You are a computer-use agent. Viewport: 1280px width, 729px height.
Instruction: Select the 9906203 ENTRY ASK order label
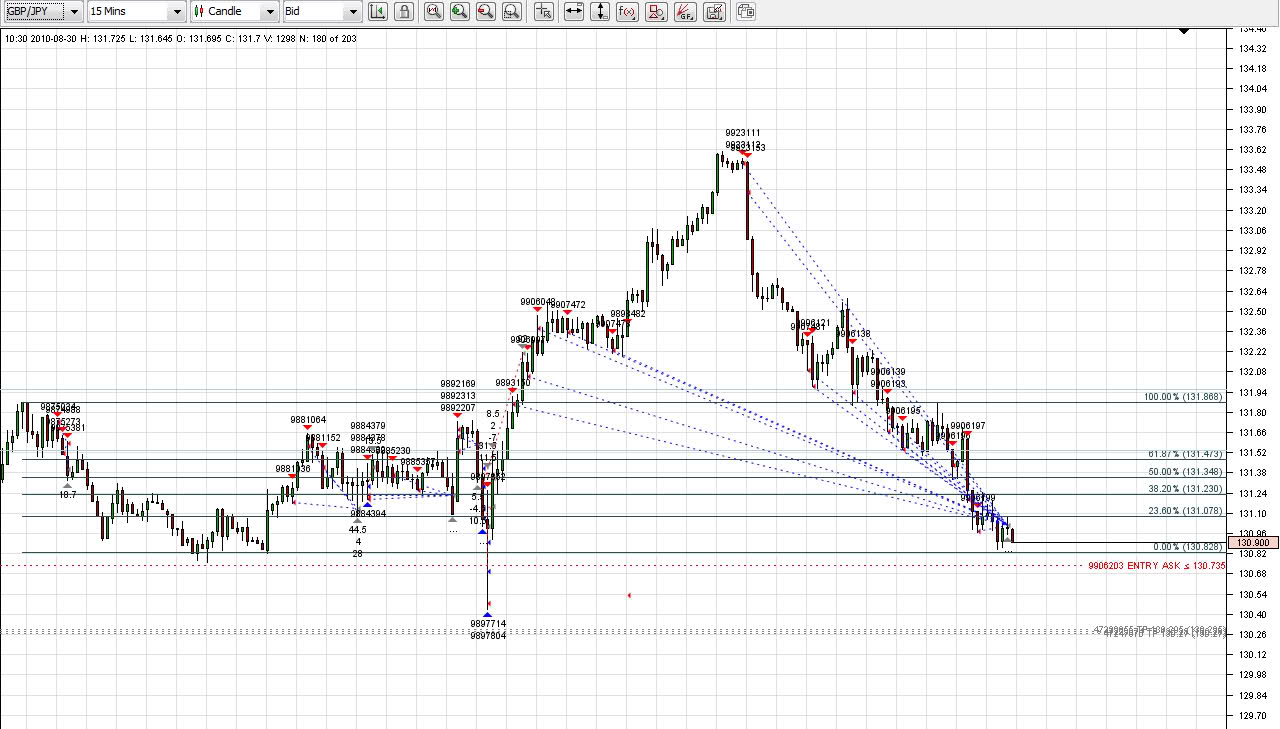pos(1156,566)
